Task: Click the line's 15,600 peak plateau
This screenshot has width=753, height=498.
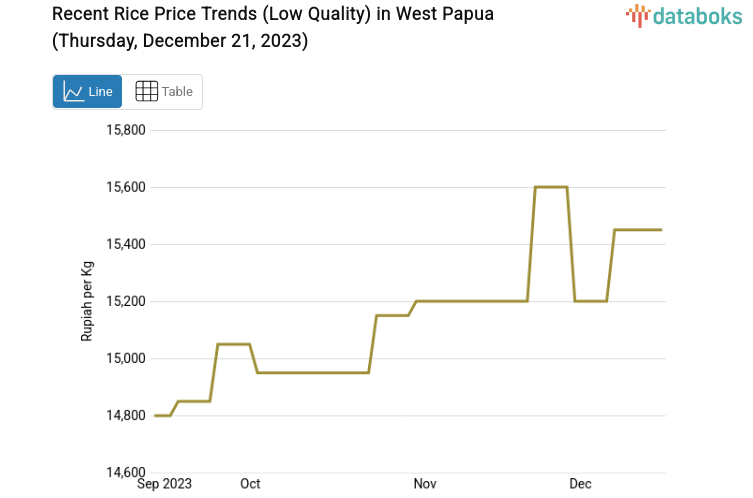Action: pos(551,187)
